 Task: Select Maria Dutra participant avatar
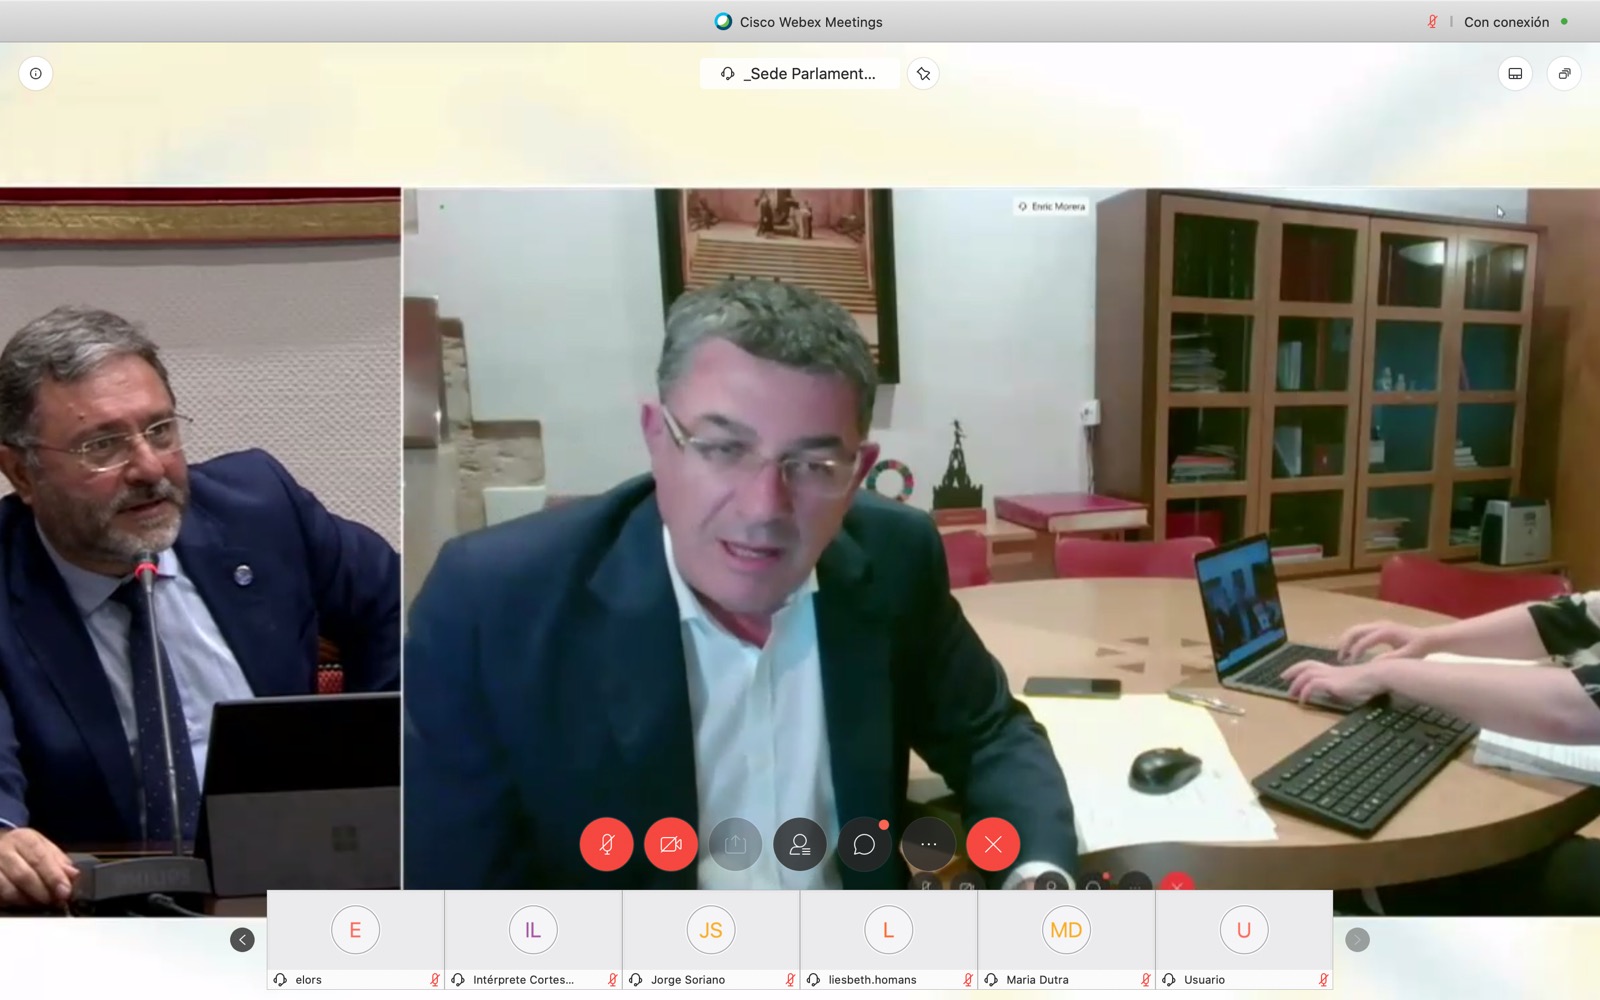(x=1066, y=930)
